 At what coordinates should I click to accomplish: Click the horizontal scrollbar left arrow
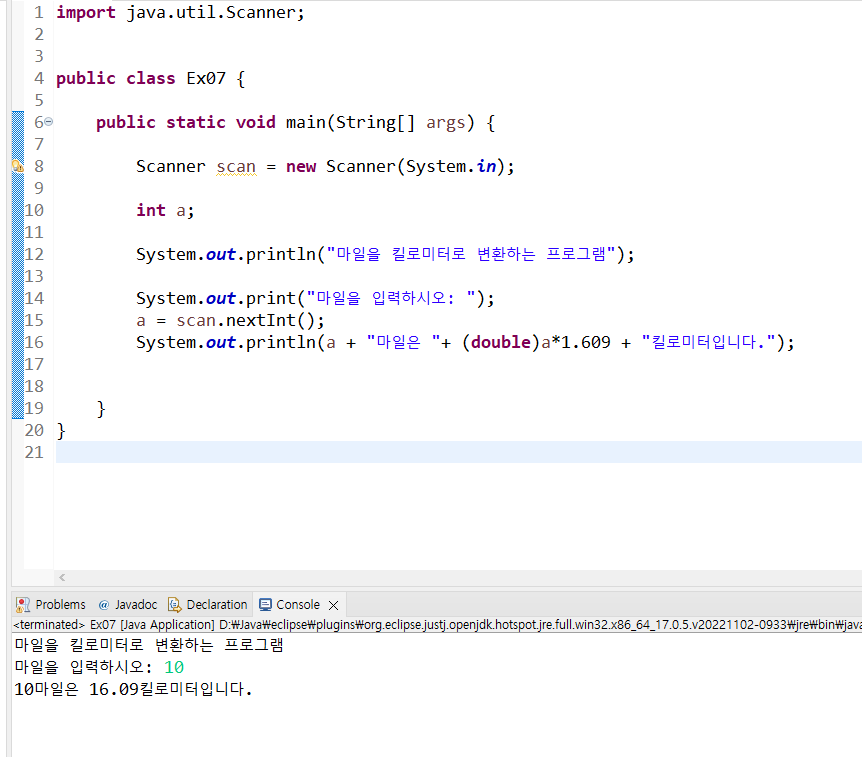pos(62,577)
